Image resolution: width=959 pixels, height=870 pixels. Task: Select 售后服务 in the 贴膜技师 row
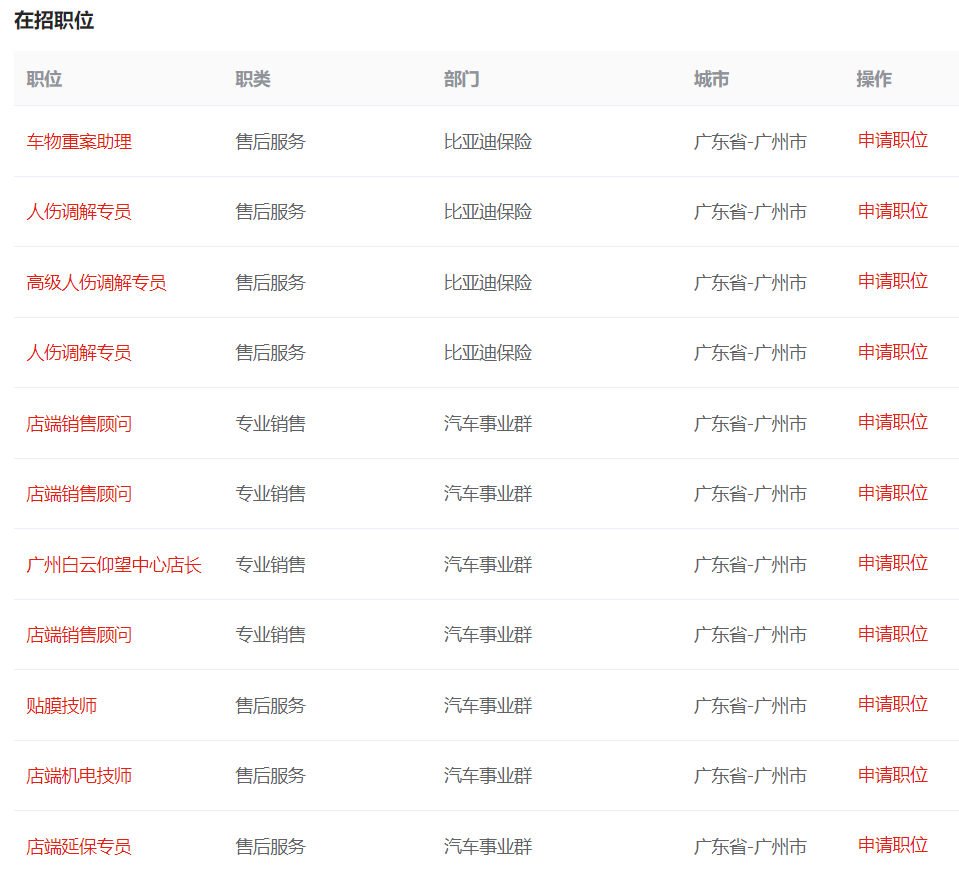tap(270, 706)
